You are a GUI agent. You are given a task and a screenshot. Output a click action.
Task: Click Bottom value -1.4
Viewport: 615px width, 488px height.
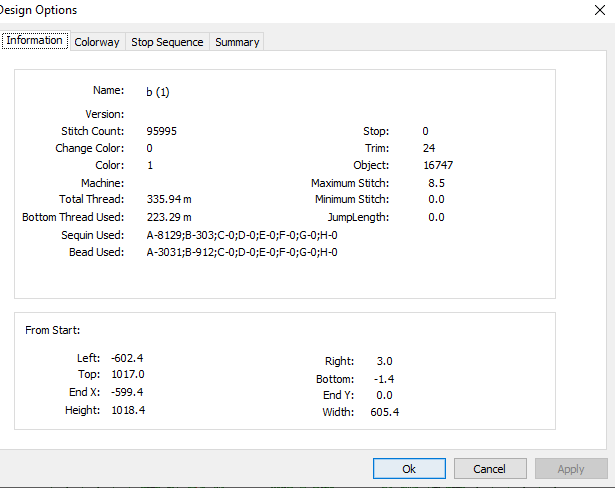pos(384,379)
